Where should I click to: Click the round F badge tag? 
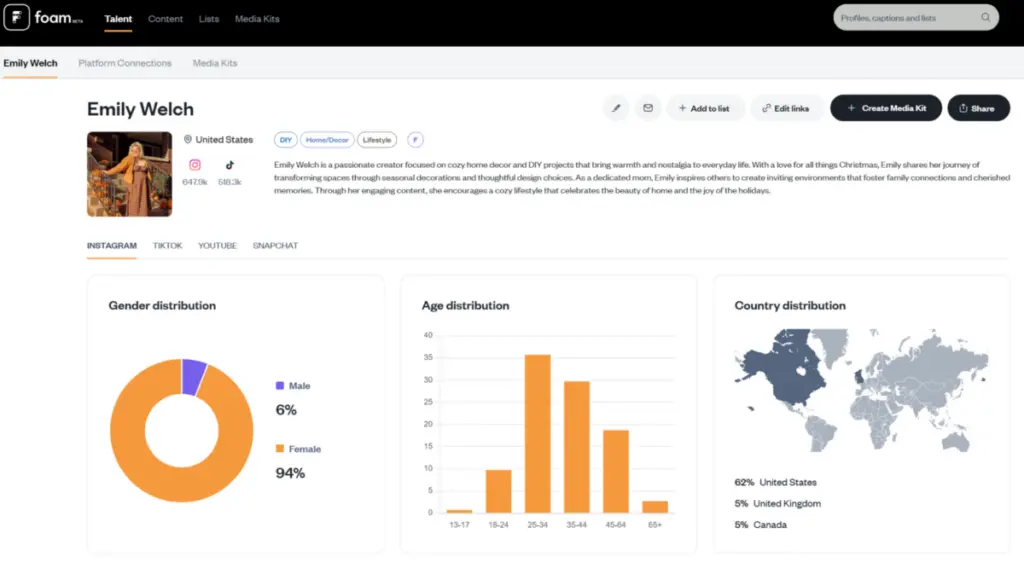[x=415, y=140]
